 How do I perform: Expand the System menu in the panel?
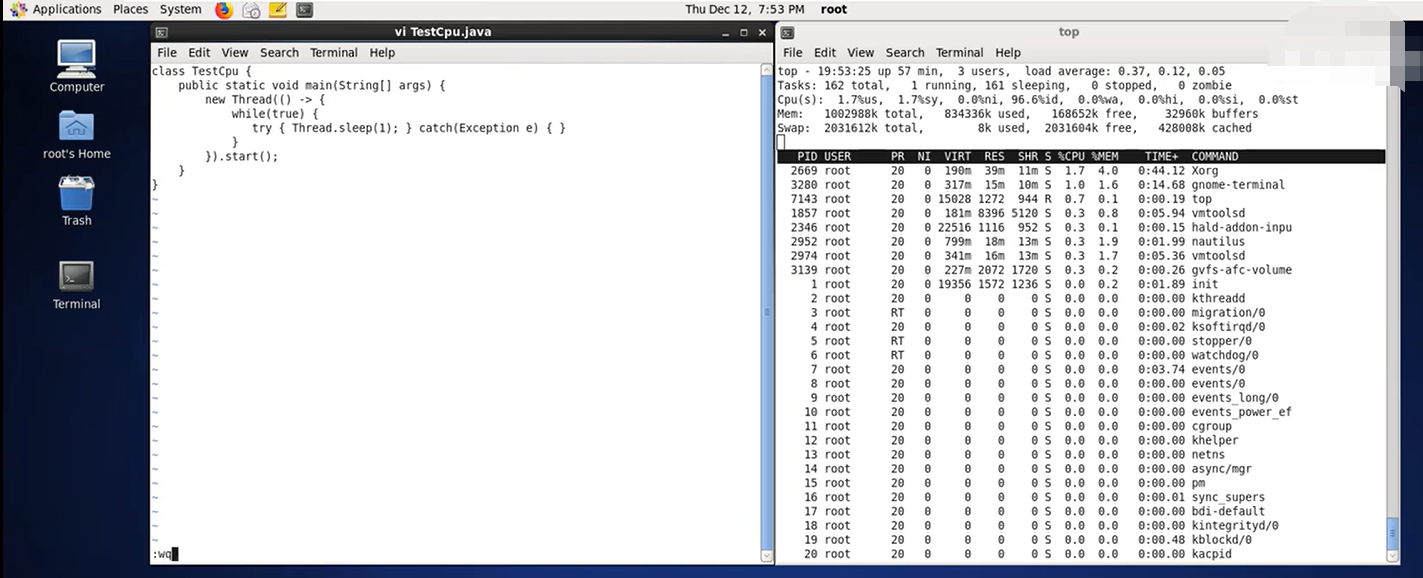[x=180, y=10]
